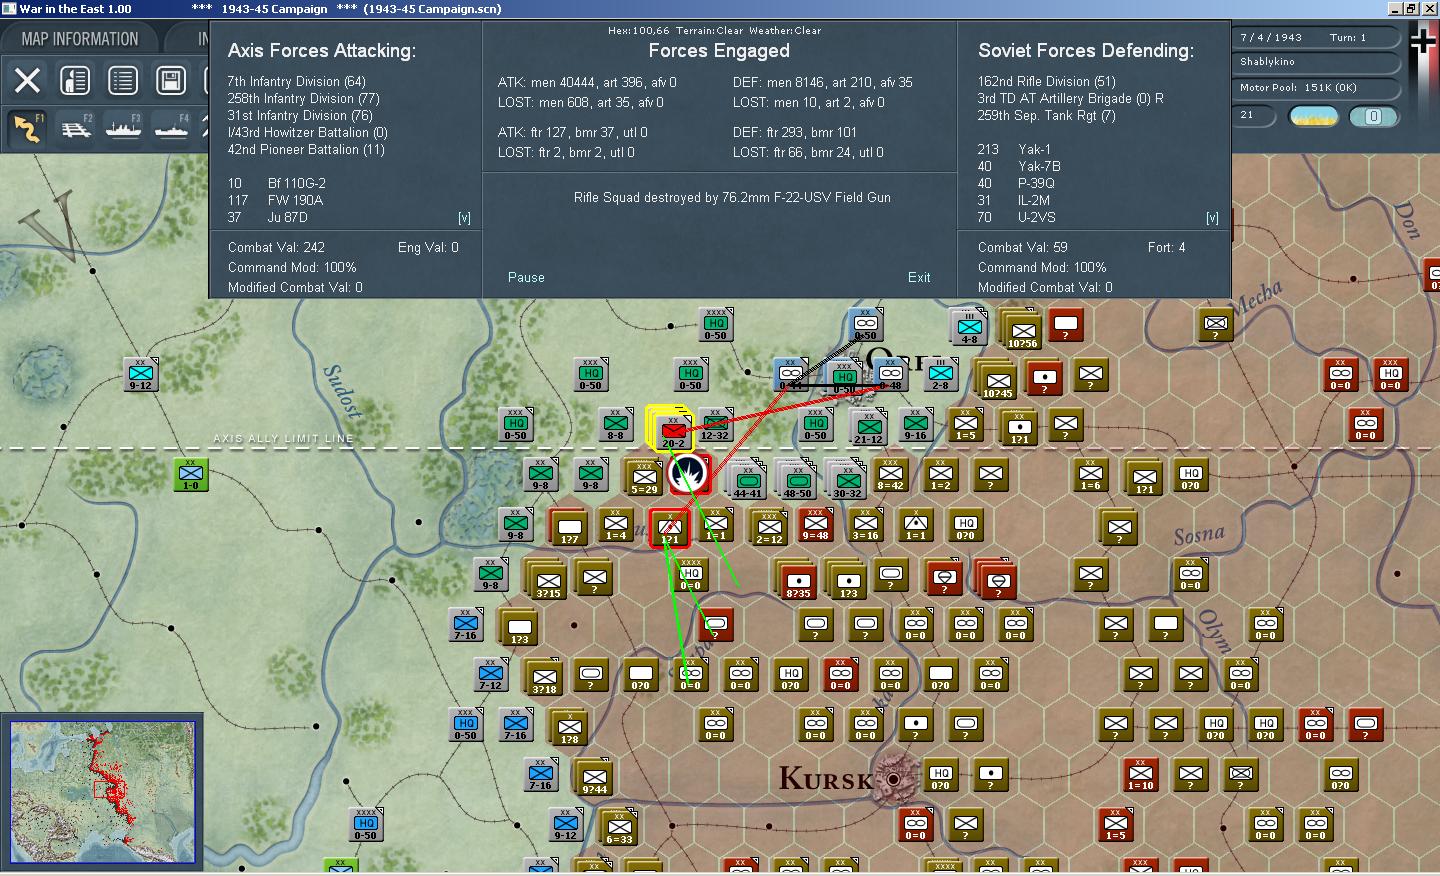The height and width of the screenshot is (876, 1440).
Task: Expand Soviet air units list [v]
Action: (1212, 217)
